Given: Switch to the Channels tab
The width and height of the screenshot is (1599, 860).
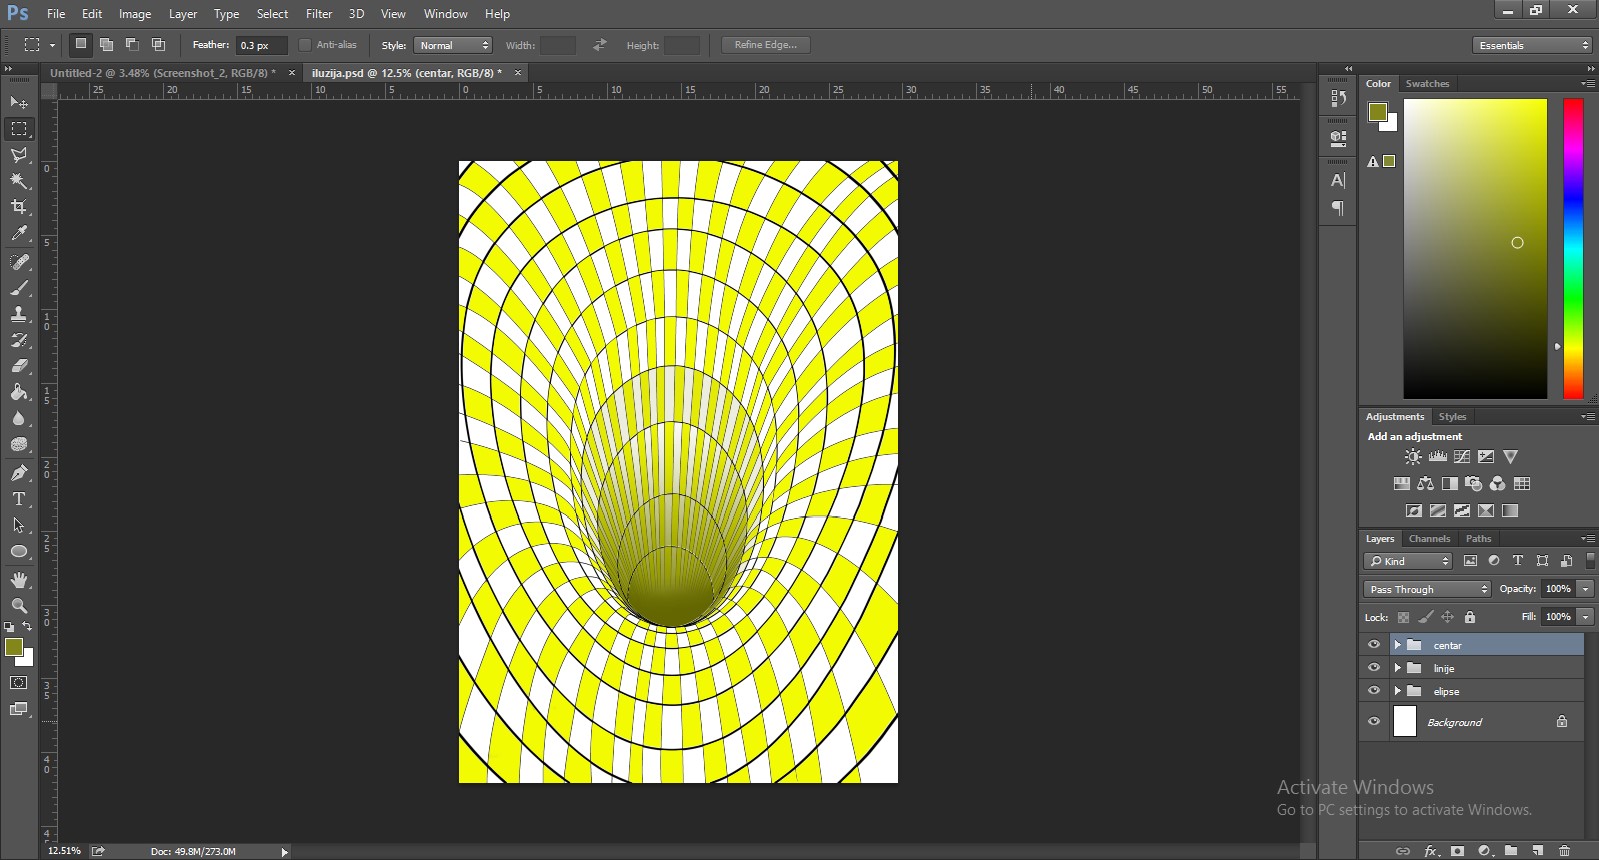Looking at the screenshot, I should (x=1429, y=538).
